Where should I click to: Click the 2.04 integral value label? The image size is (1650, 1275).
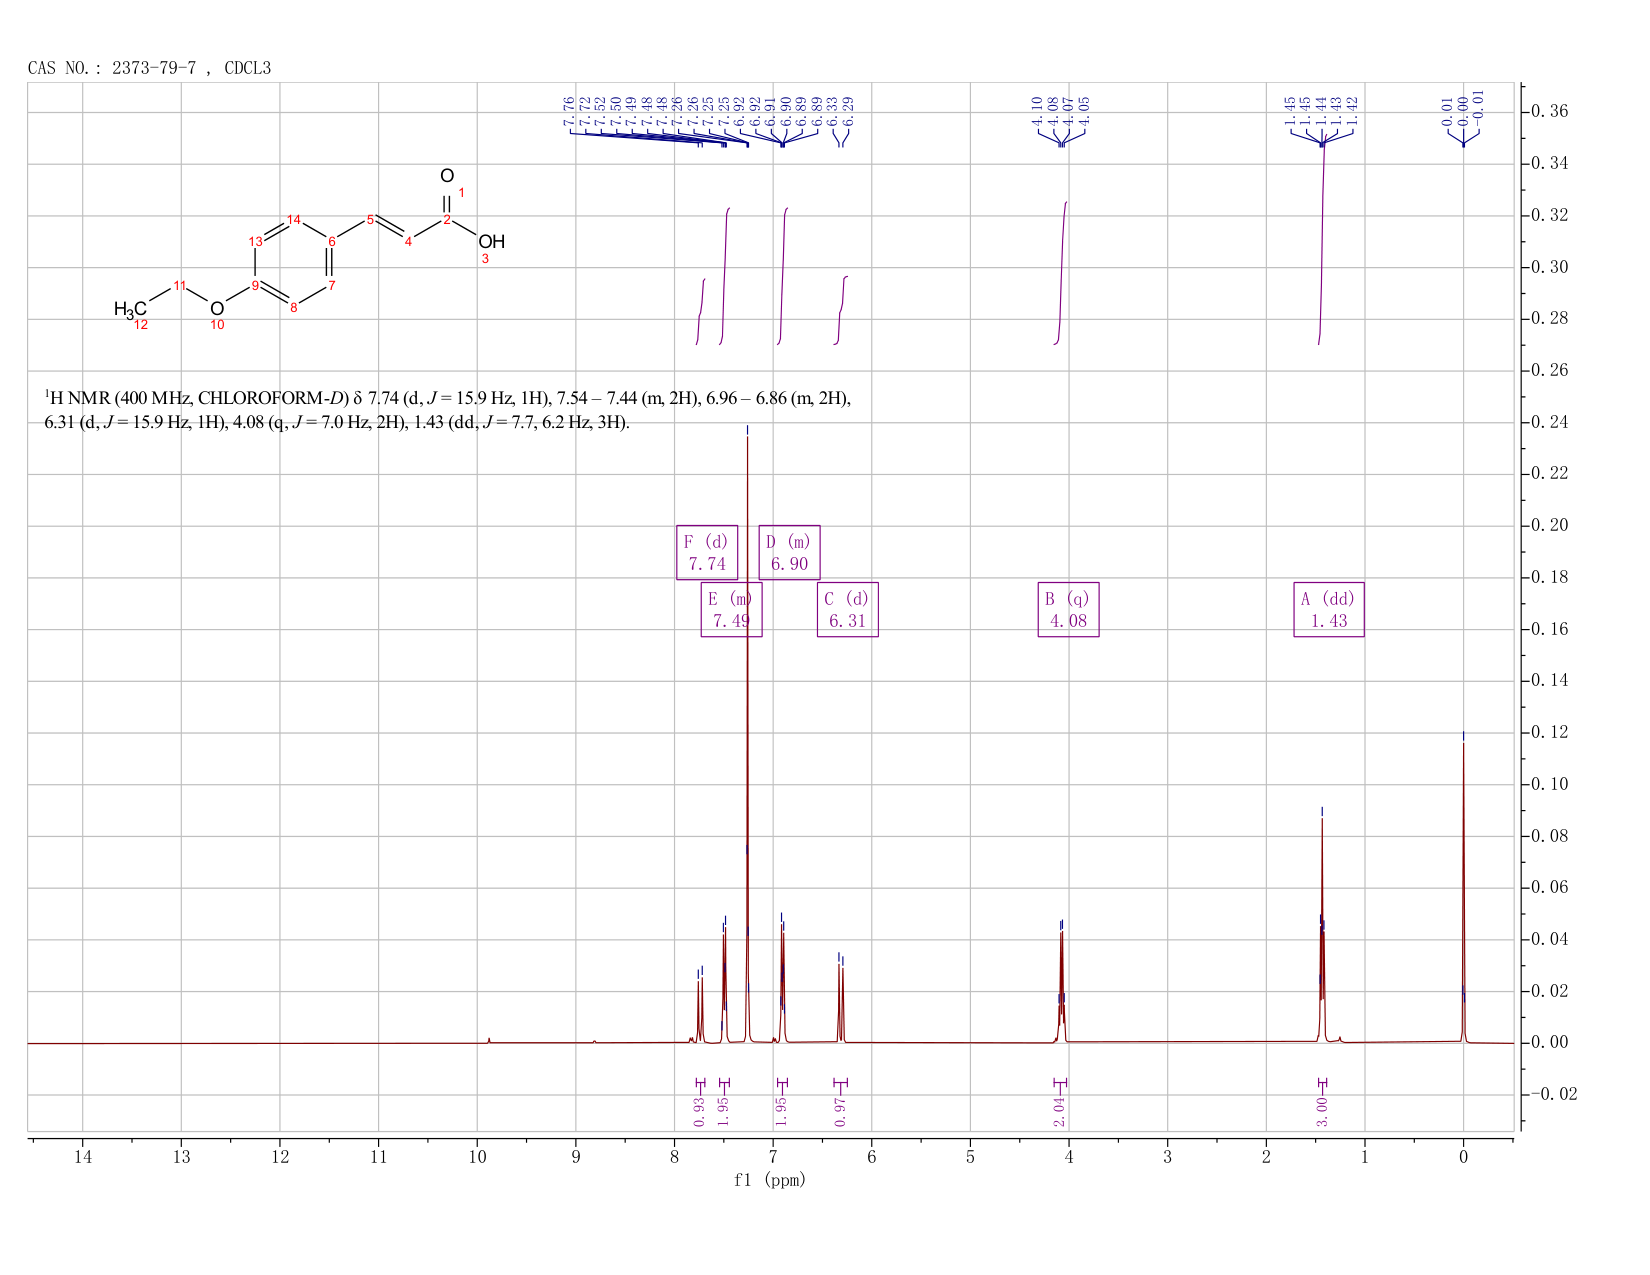pos(1060,1111)
